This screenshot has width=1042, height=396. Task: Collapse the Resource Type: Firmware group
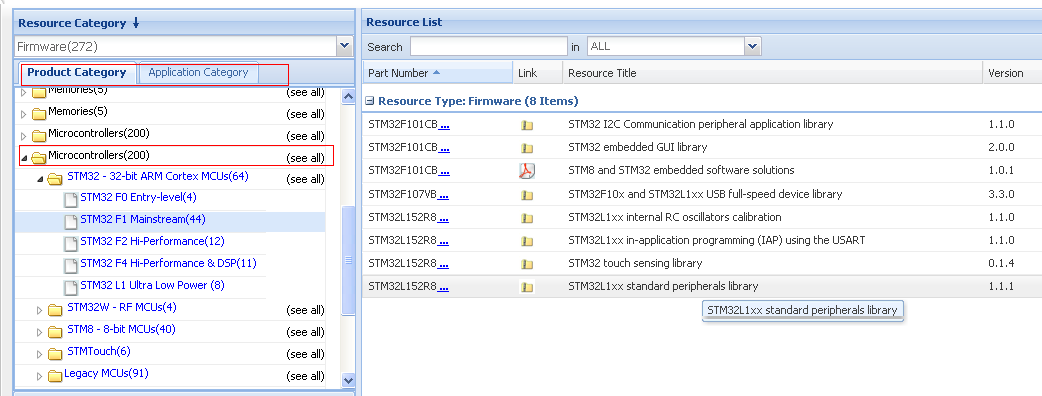pyautogui.click(x=369, y=101)
